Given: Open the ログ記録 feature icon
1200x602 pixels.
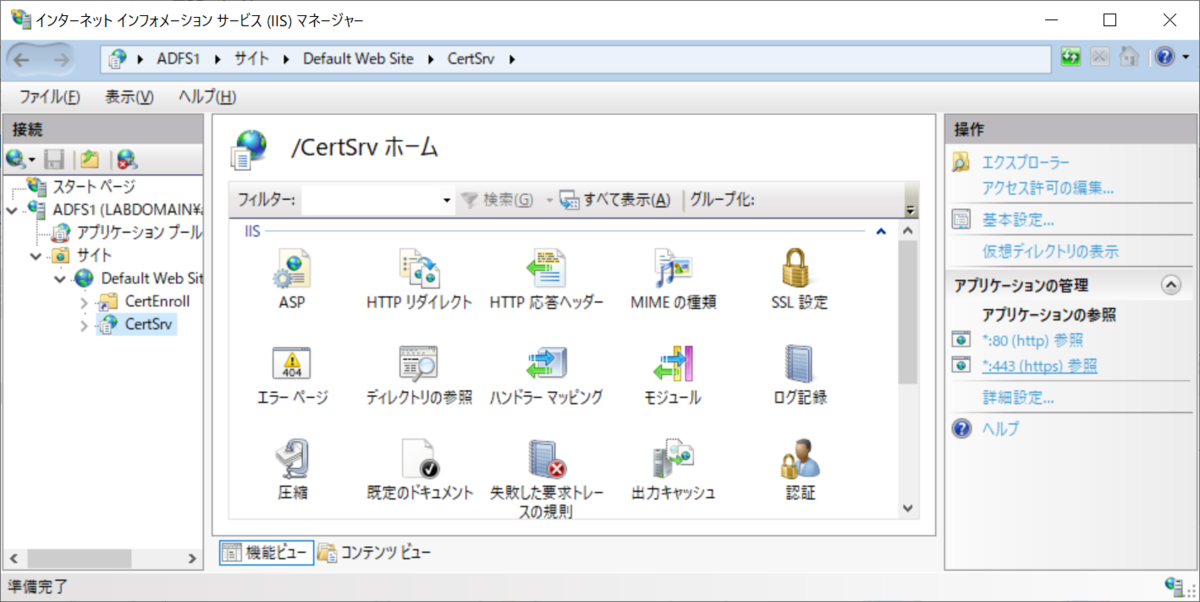Looking at the screenshot, I should tap(799, 364).
